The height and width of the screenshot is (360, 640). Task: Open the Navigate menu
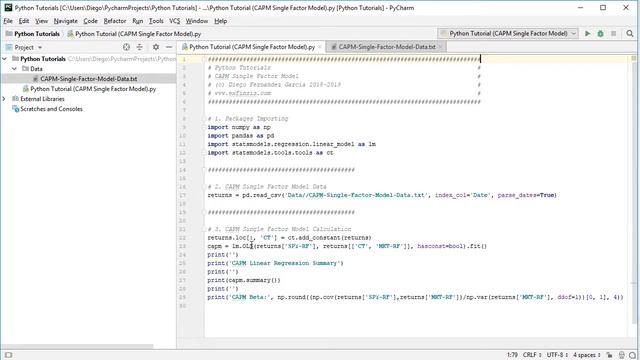click(65, 21)
